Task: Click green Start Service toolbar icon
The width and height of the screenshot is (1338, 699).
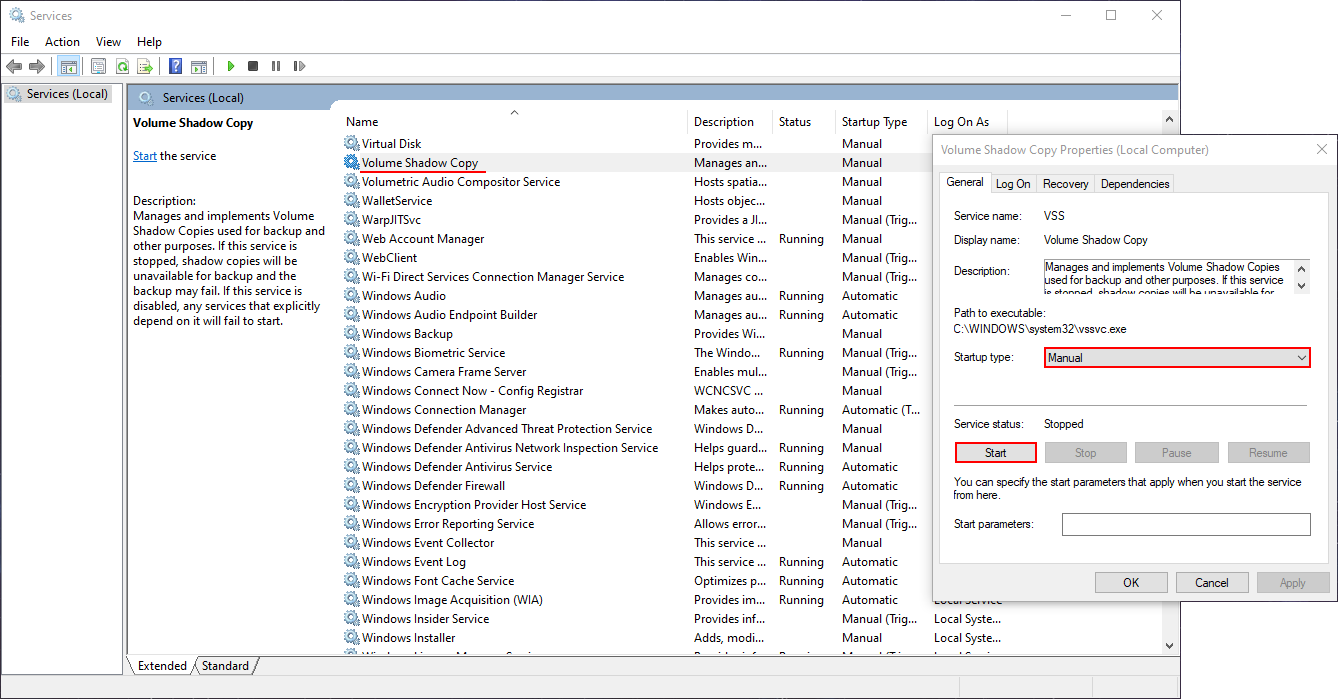Action: [x=231, y=66]
